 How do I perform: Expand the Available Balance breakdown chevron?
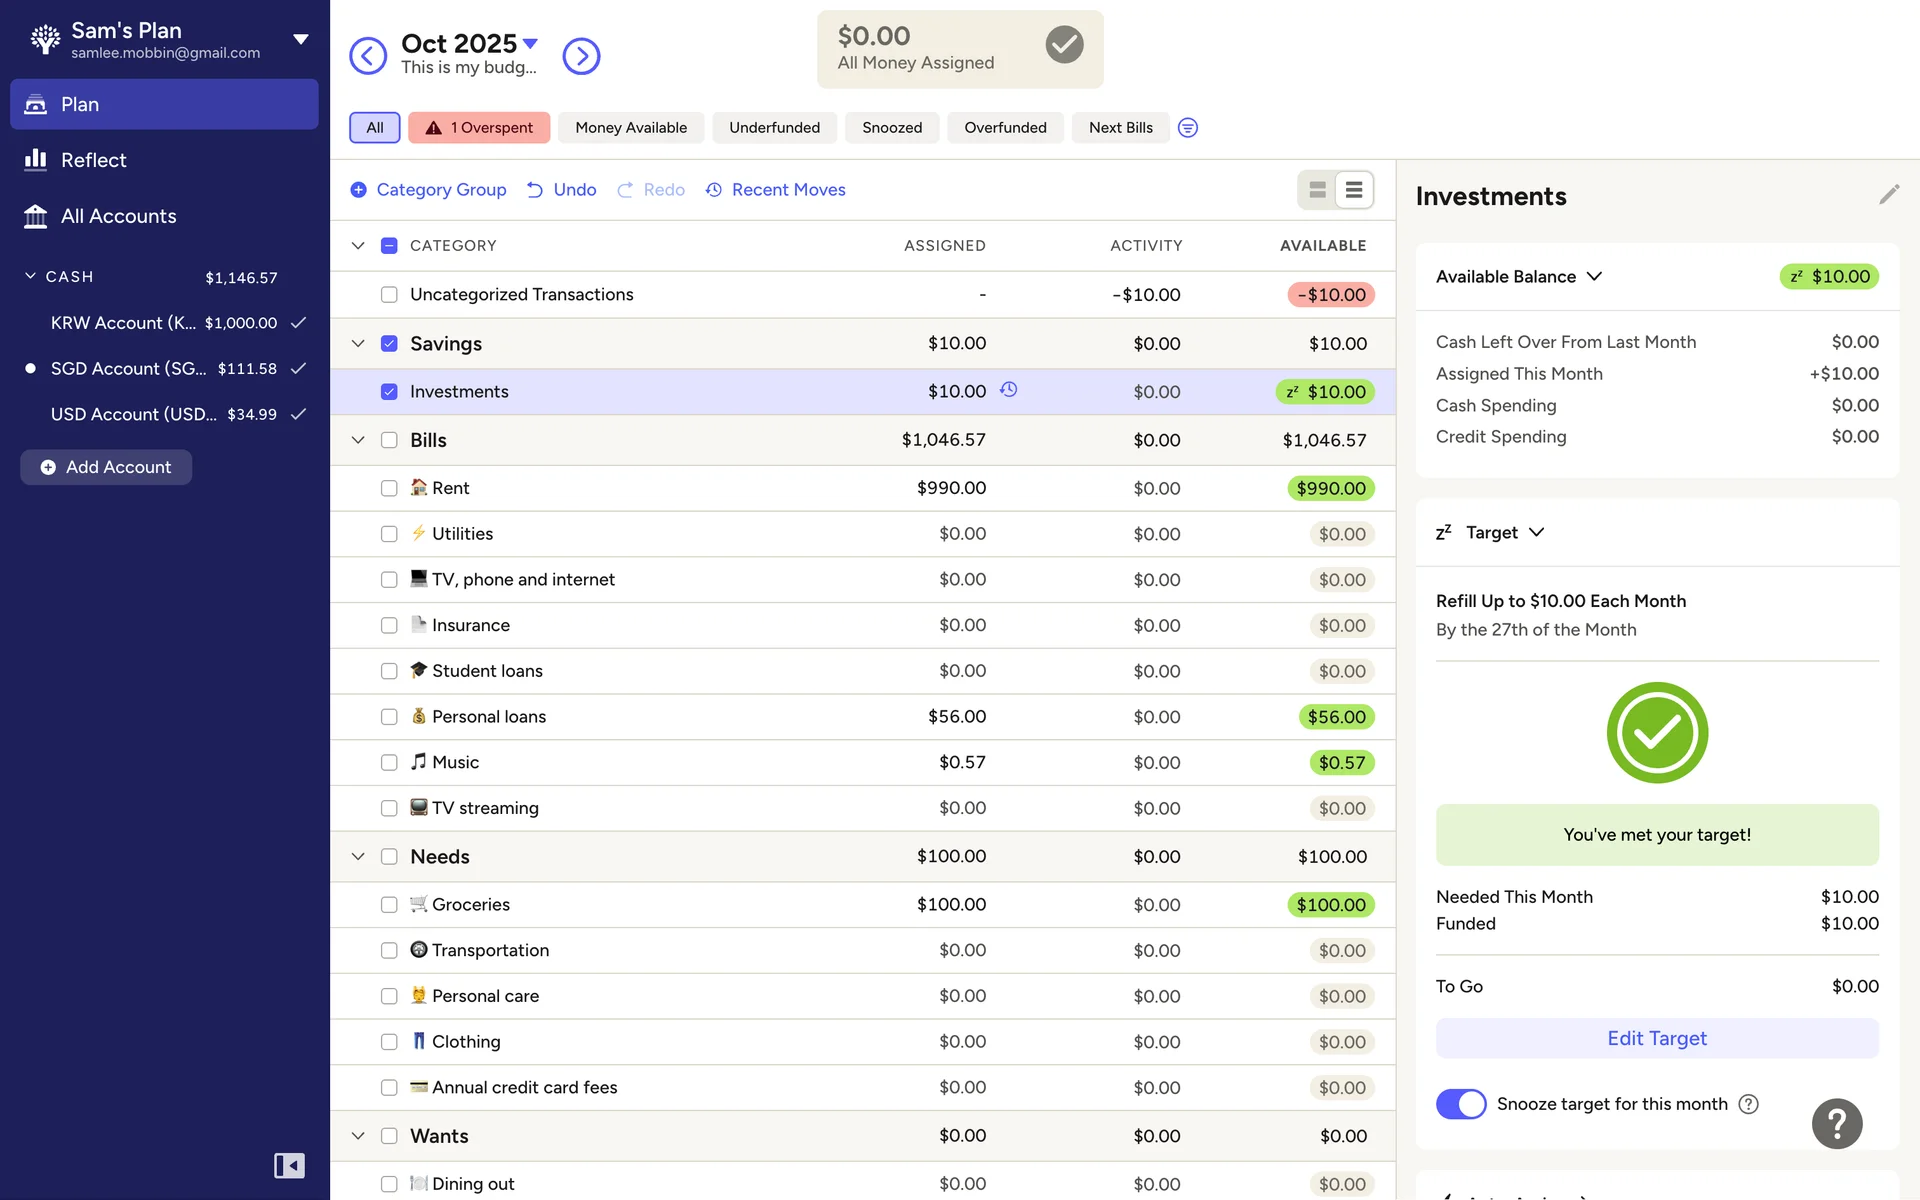(1595, 277)
